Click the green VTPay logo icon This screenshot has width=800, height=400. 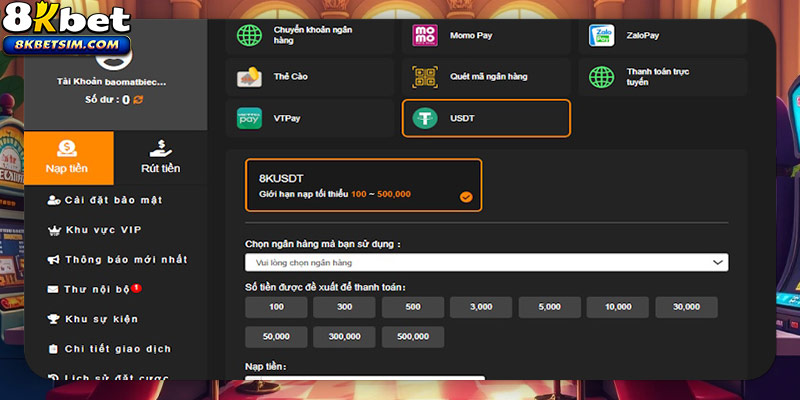pyautogui.click(x=249, y=118)
